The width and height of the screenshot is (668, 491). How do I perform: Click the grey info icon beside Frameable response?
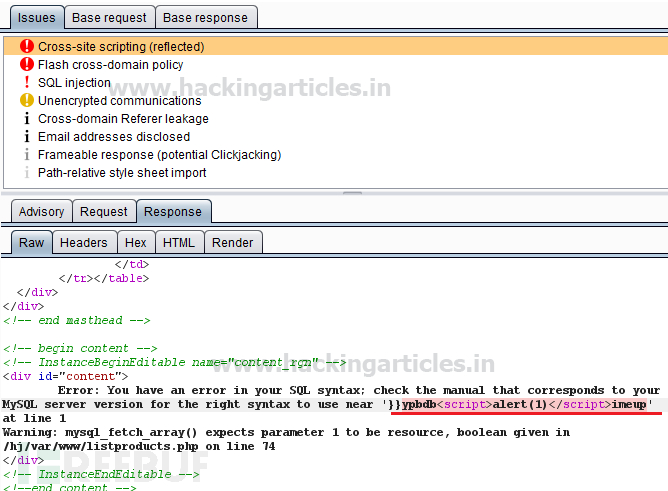[27, 154]
